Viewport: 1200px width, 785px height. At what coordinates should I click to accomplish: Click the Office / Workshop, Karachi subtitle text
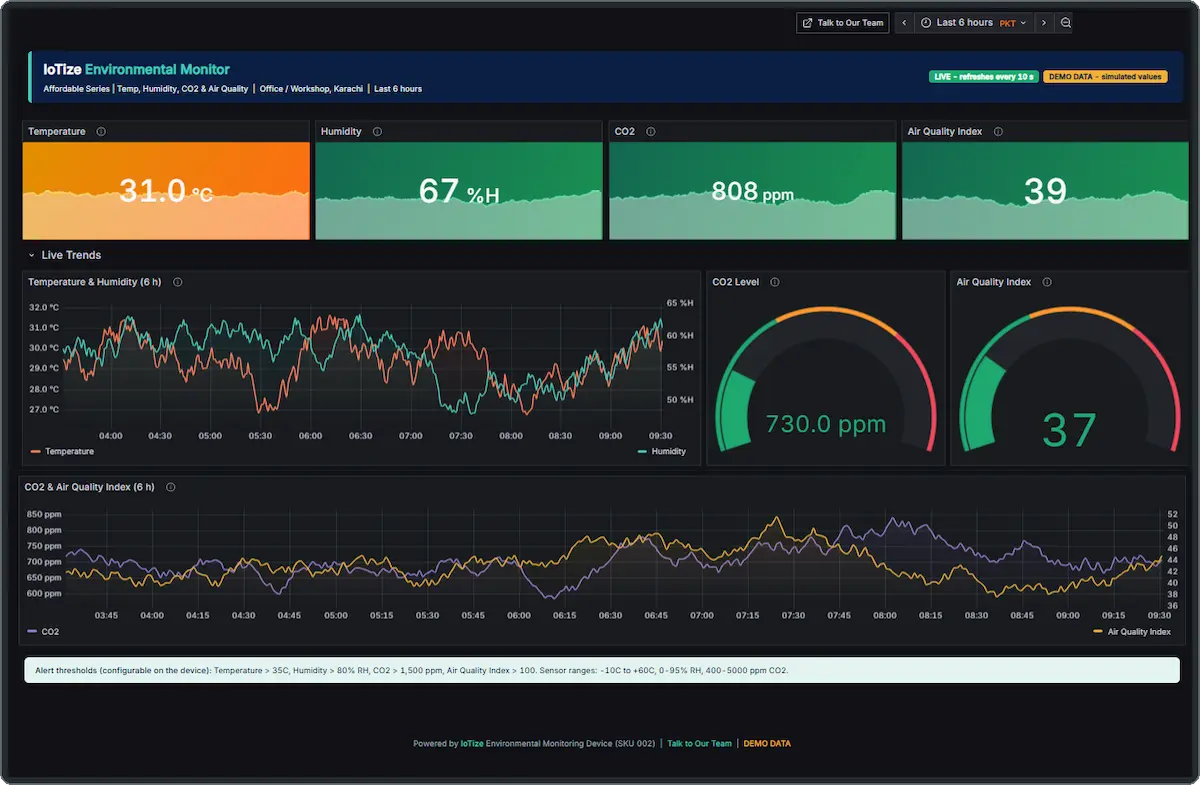point(311,89)
